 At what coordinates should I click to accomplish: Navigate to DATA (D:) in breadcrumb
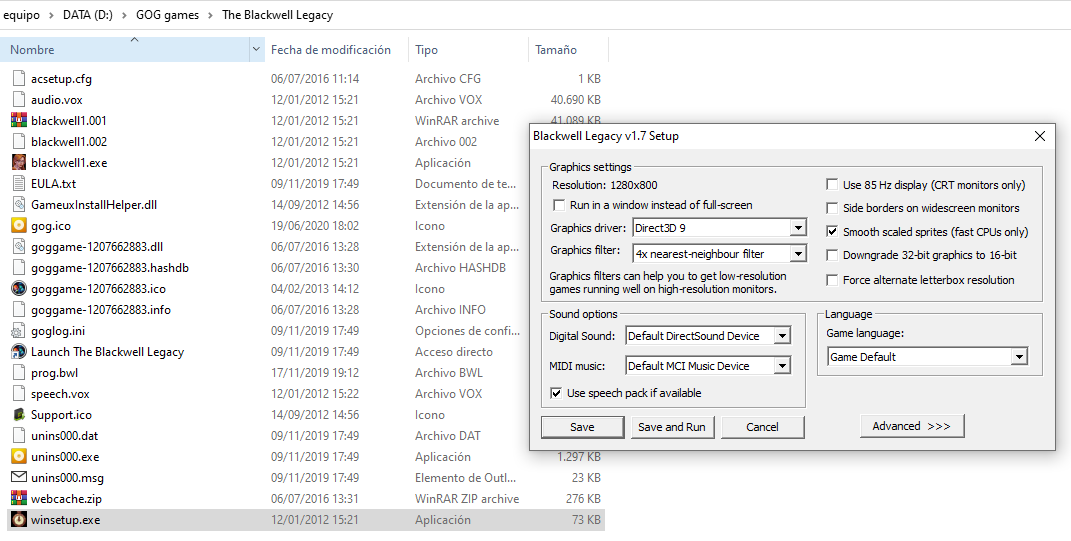click(88, 14)
